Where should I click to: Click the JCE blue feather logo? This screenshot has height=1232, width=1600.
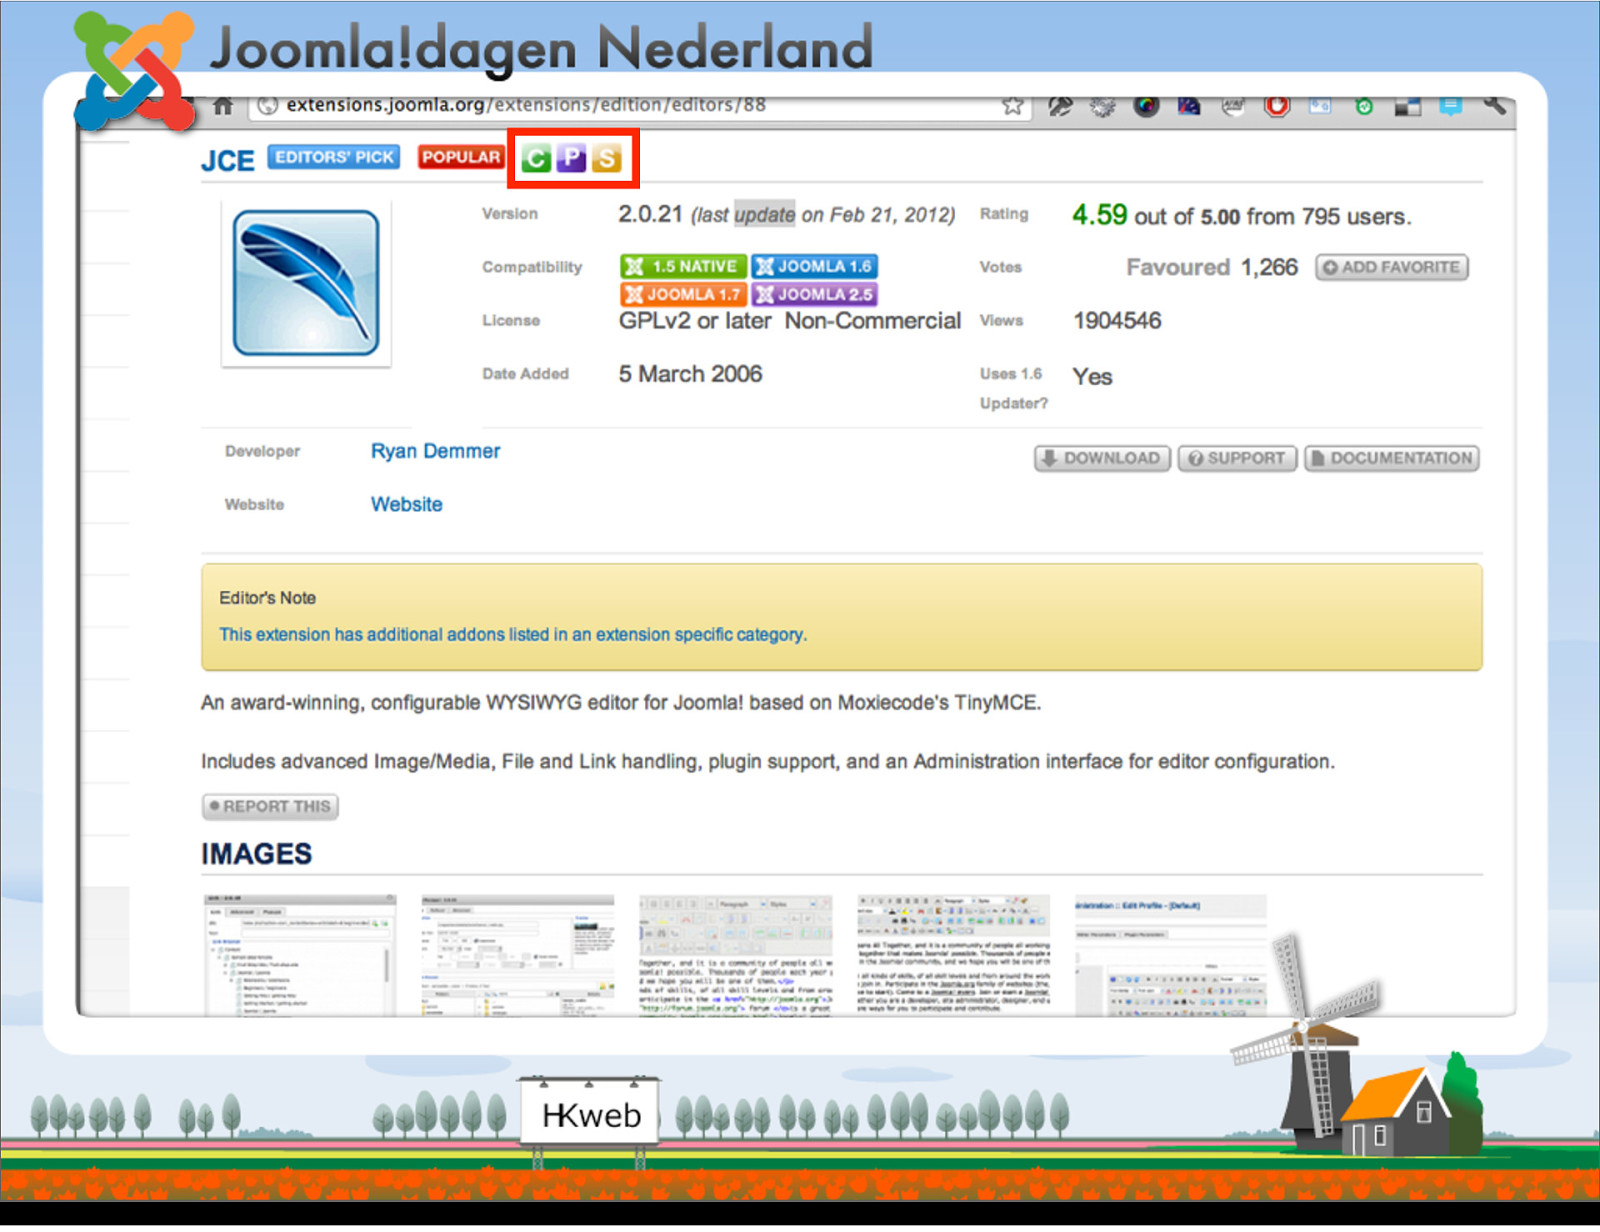click(x=306, y=283)
